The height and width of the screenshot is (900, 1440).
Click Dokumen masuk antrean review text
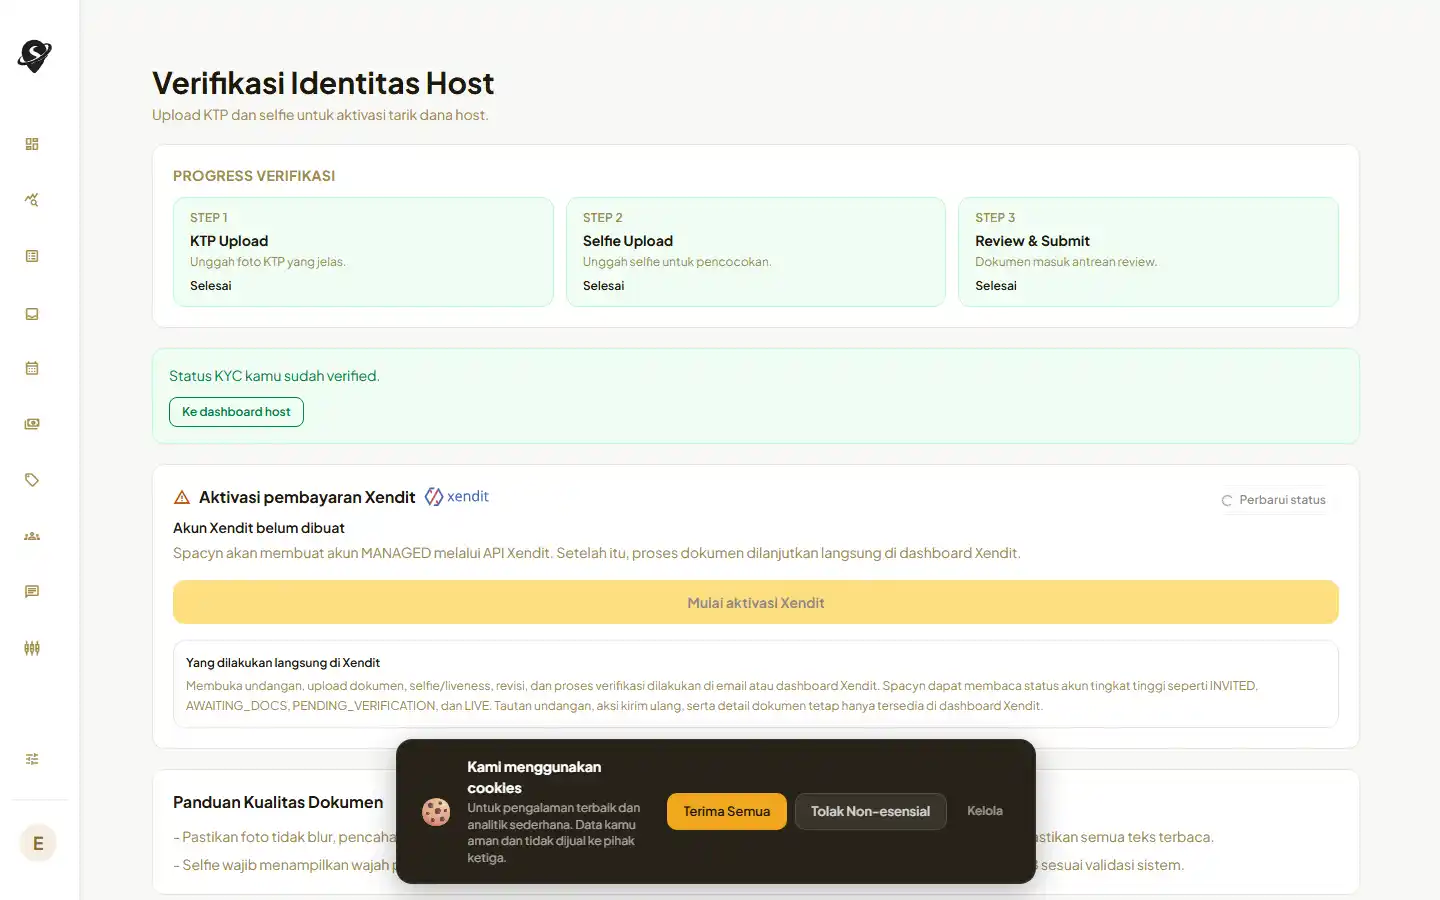(x=1066, y=262)
